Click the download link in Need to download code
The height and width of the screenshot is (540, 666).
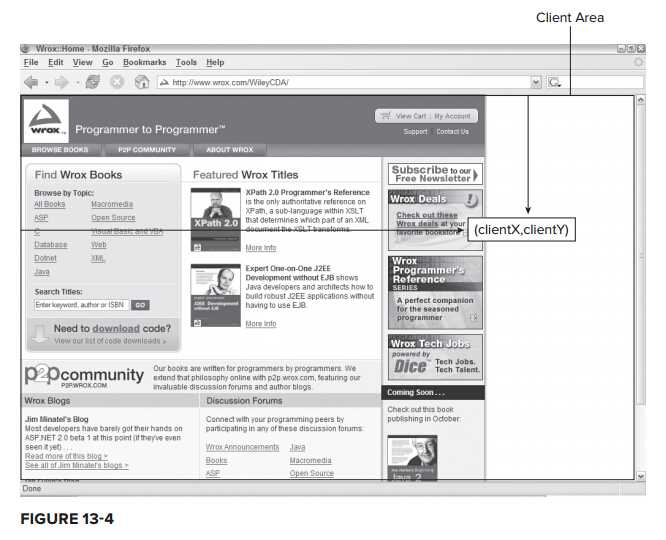(116, 328)
